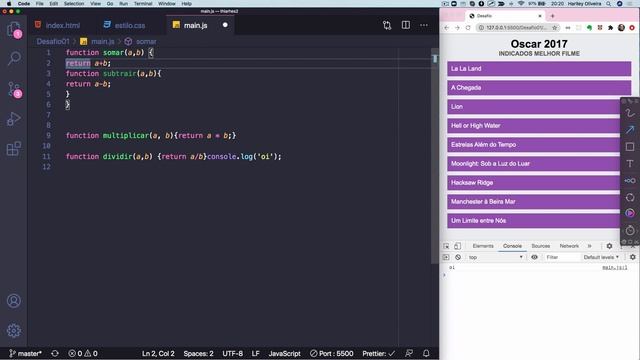Select the main.js editor tab
Viewport: 640px width, 360px height.
tap(196, 25)
